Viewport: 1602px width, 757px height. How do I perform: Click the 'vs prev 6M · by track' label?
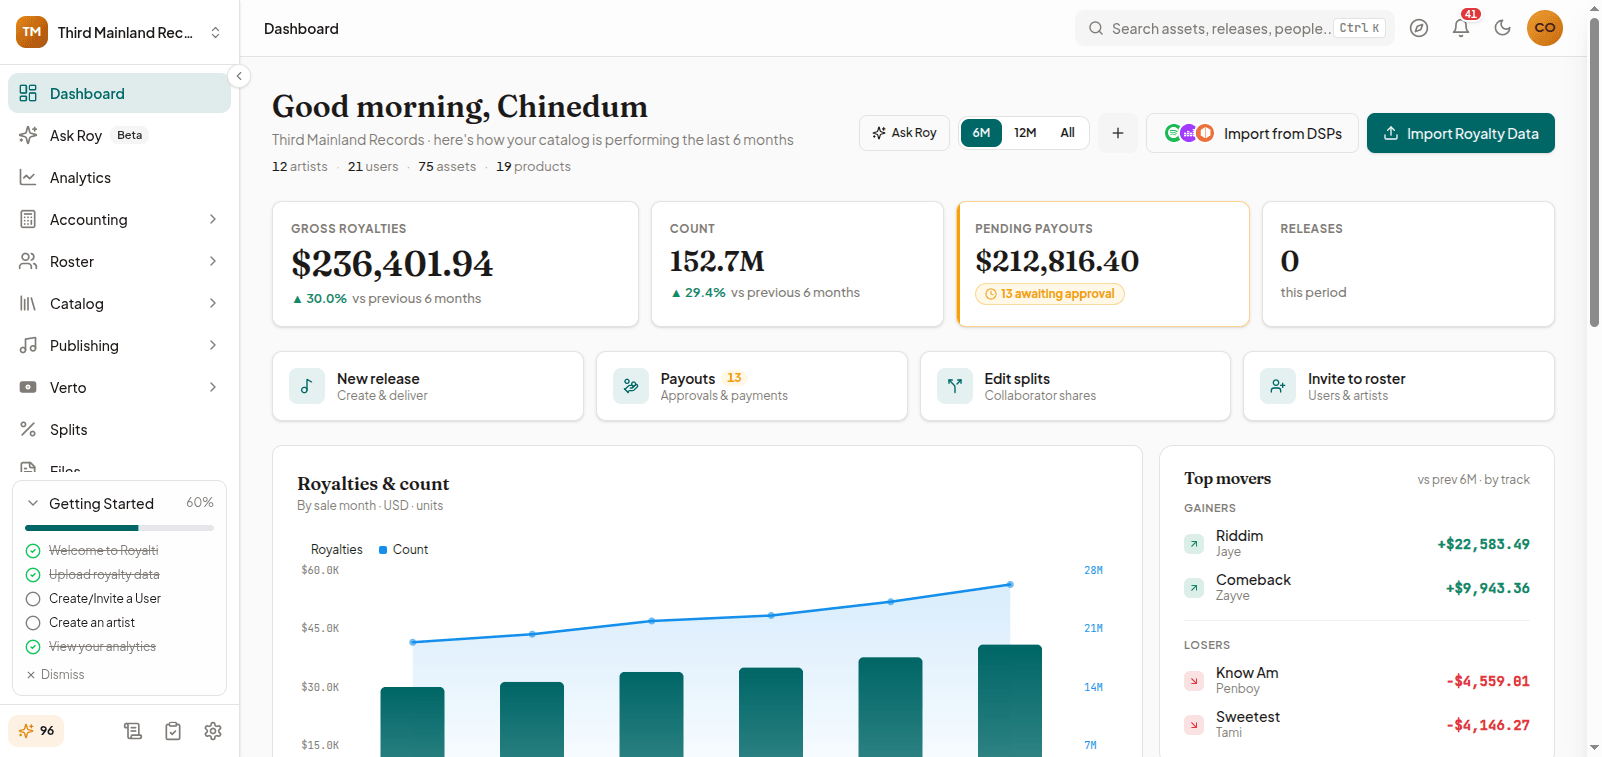tap(1473, 480)
